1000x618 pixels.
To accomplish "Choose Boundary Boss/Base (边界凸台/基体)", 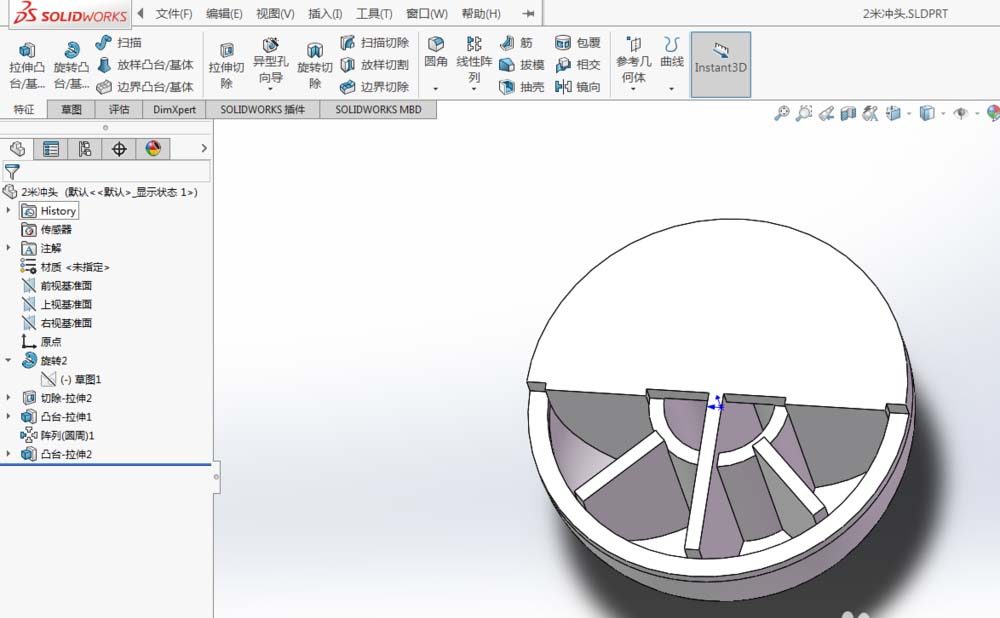I will click(x=145, y=87).
